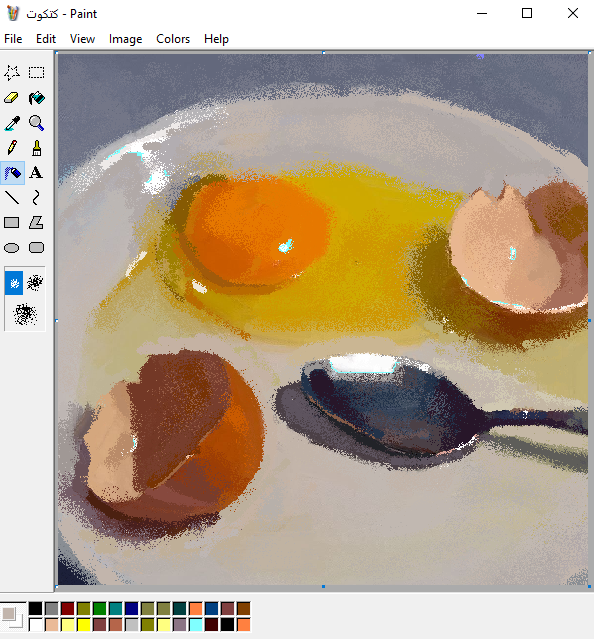Activate the Pick Color eyedropper tool

[x=12, y=123]
